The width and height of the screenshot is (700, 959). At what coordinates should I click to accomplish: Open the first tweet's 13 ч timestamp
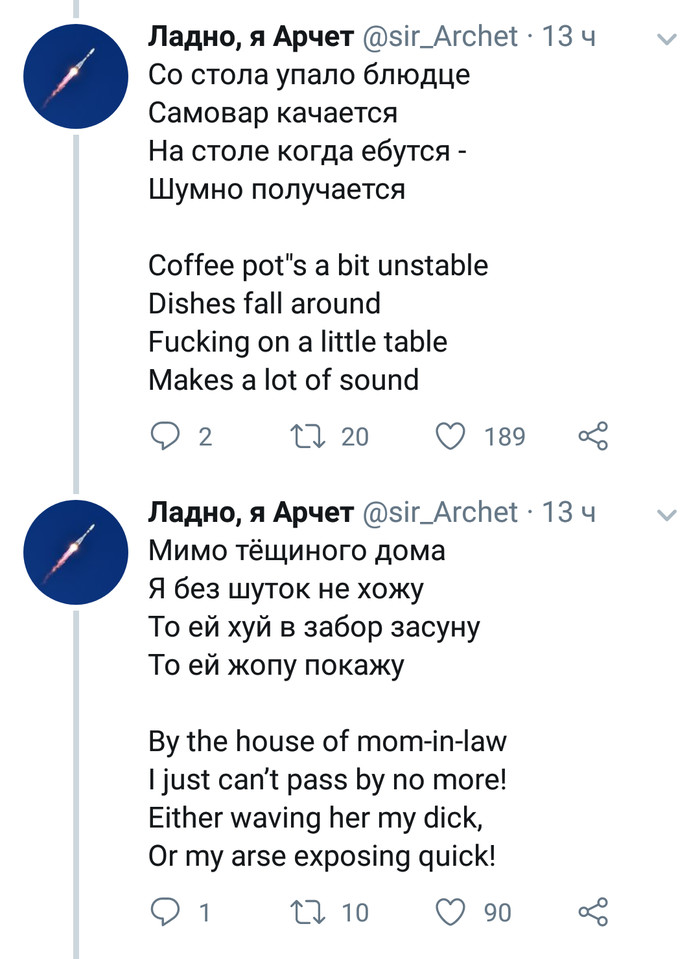568,38
